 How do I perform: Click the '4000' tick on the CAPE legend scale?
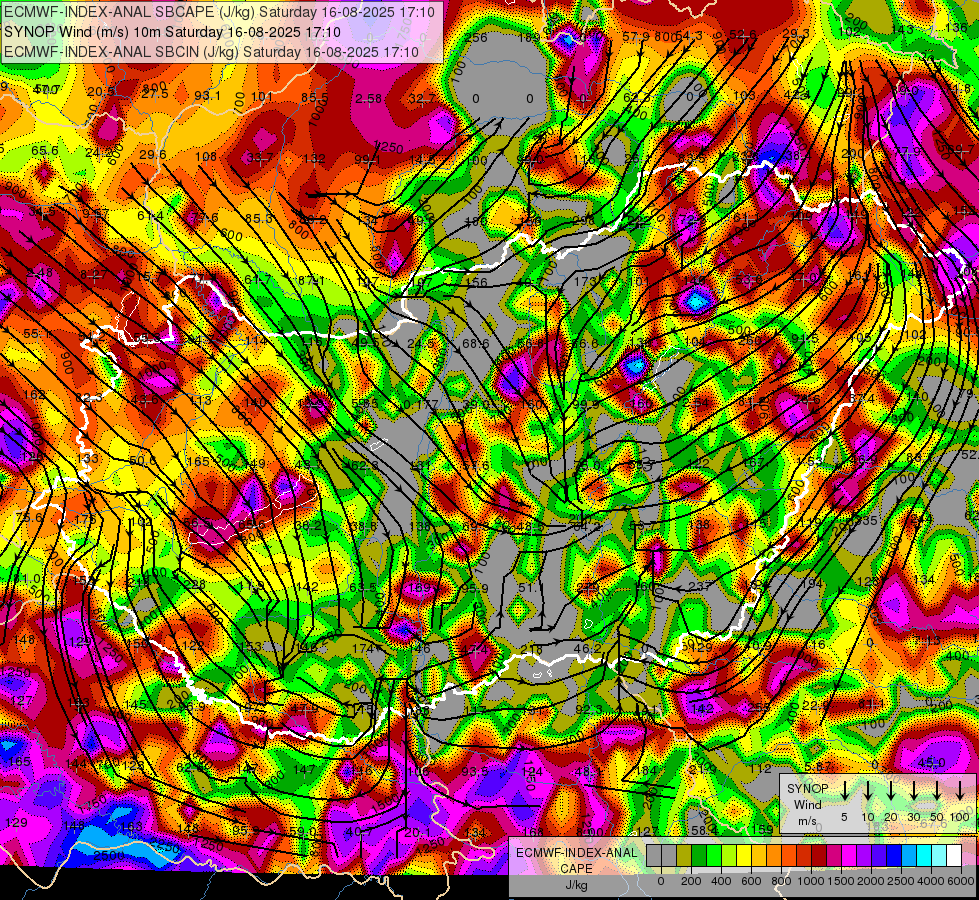click(x=931, y=881)
